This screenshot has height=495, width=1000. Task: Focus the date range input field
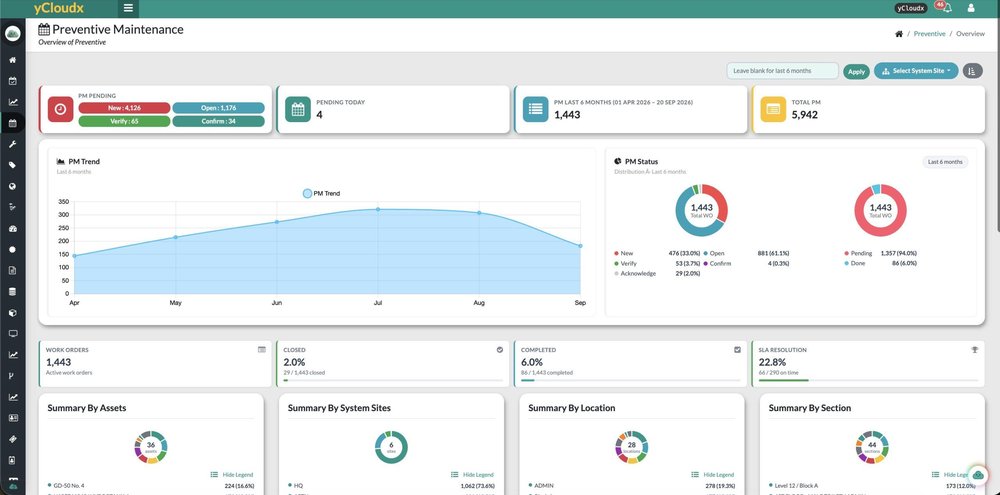[x=783, y=71]
